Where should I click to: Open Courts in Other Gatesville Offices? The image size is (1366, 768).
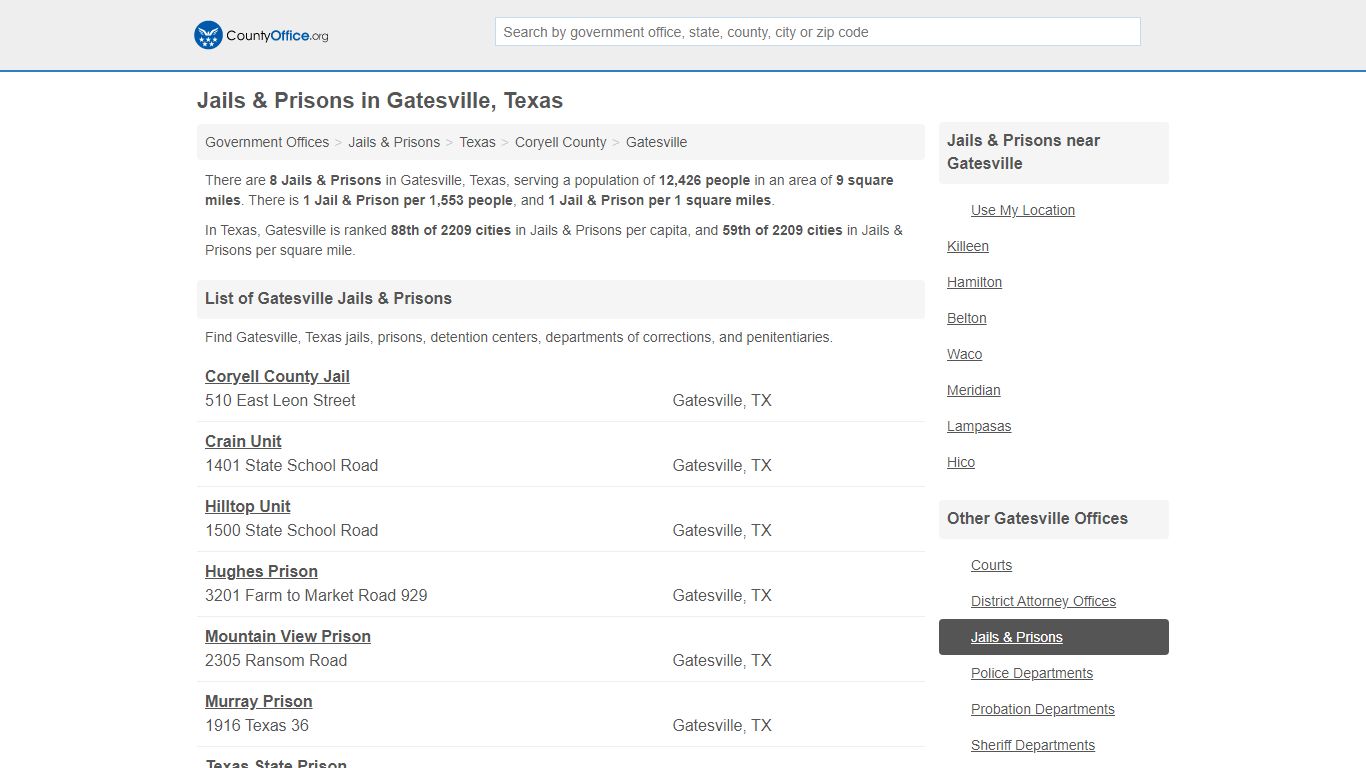click(x=991, y=565)
